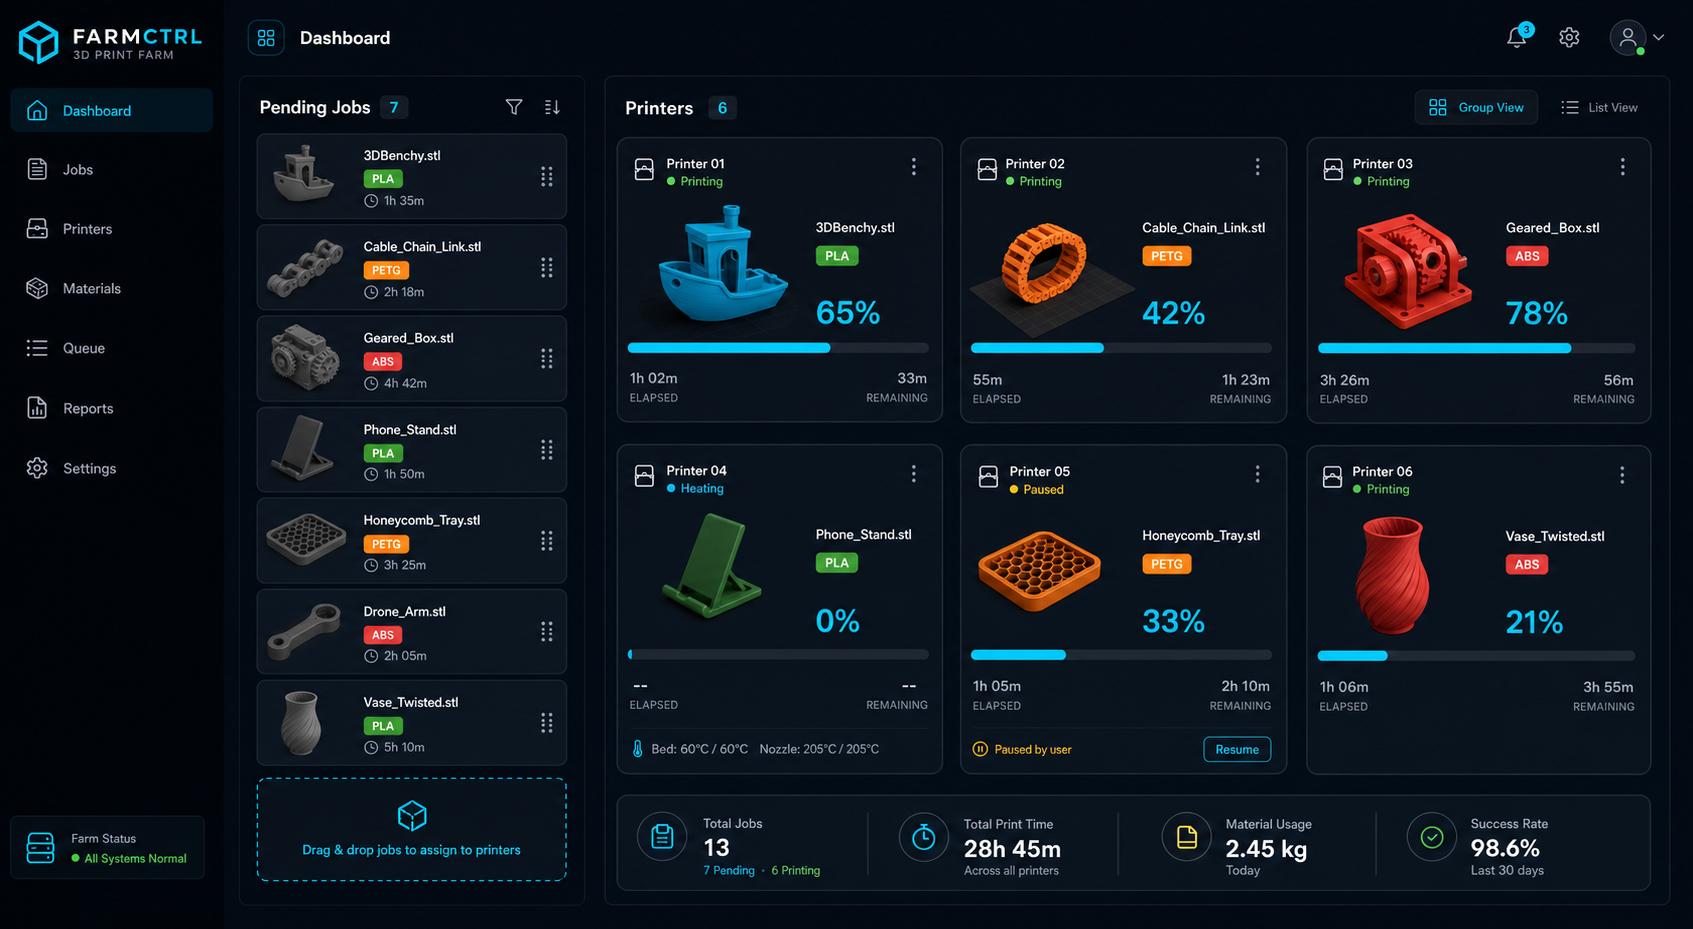Open settings gear in top bar

coord(1569,37)
